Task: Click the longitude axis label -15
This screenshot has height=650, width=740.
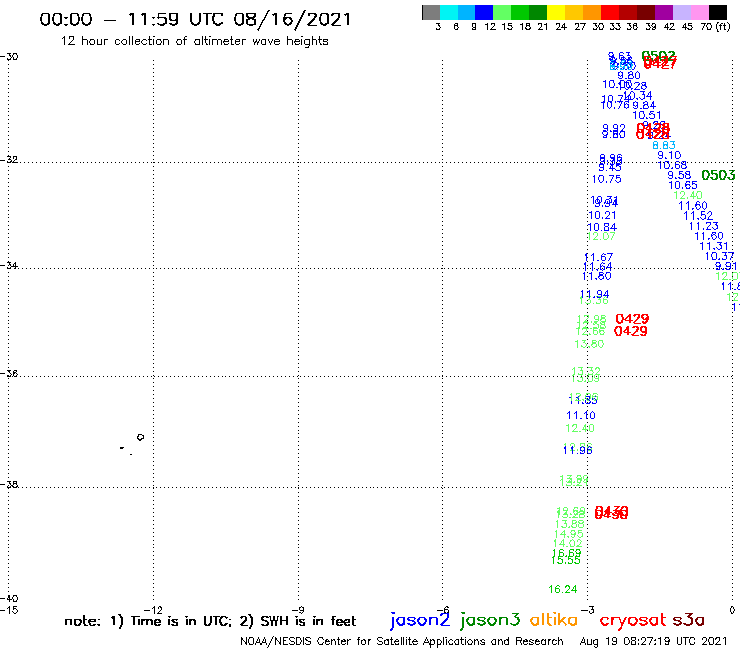Action: (9, 610)
